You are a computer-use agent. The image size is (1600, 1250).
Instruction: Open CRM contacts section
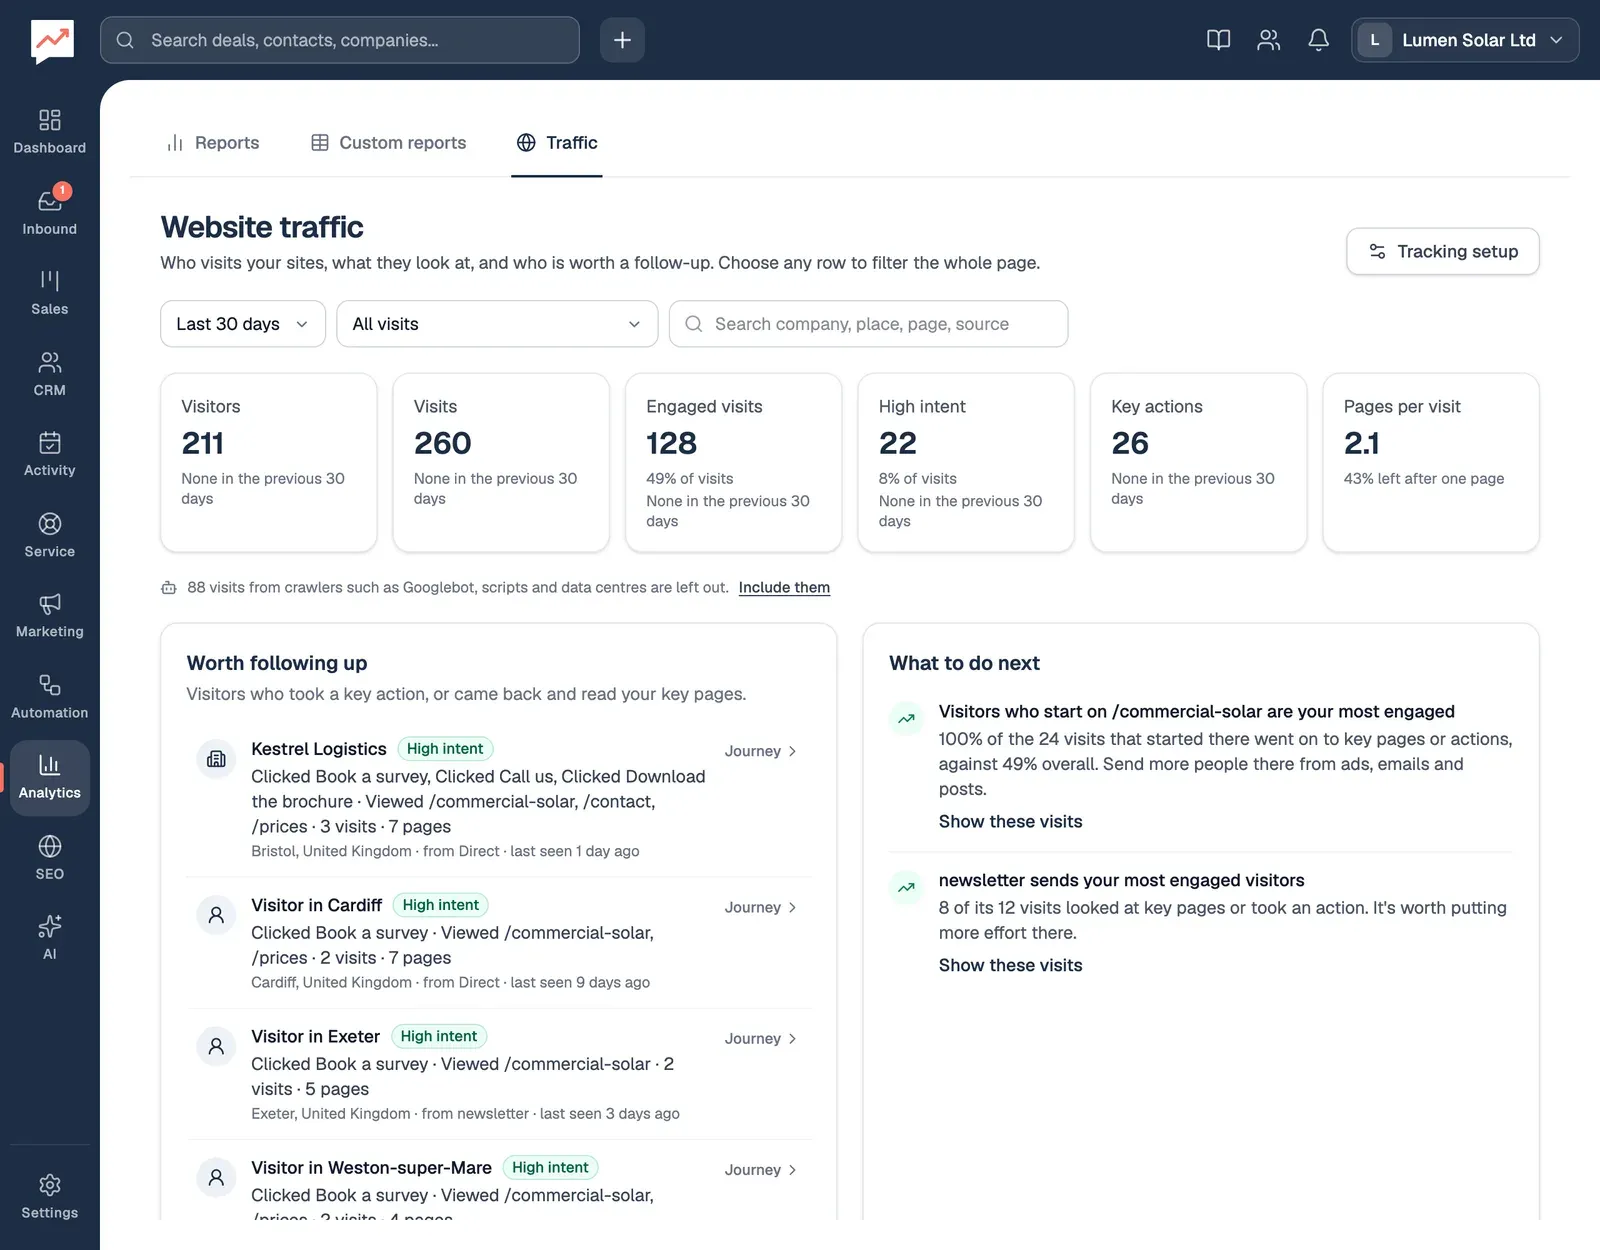49,375
